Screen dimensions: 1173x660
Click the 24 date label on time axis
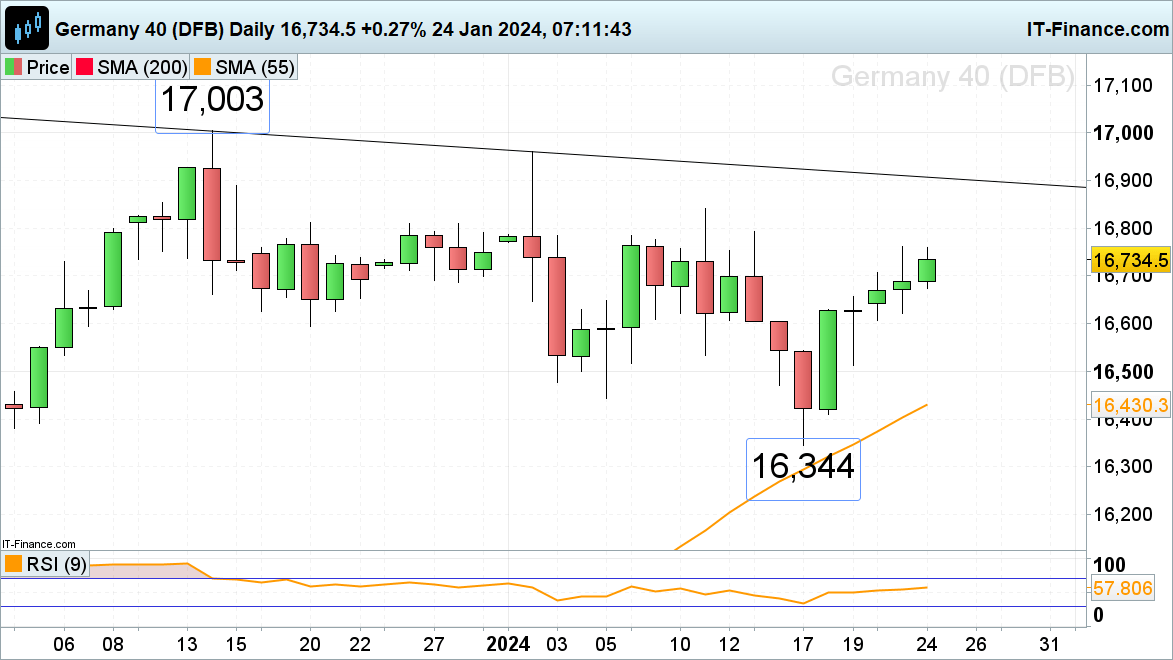tap(926, 642)
